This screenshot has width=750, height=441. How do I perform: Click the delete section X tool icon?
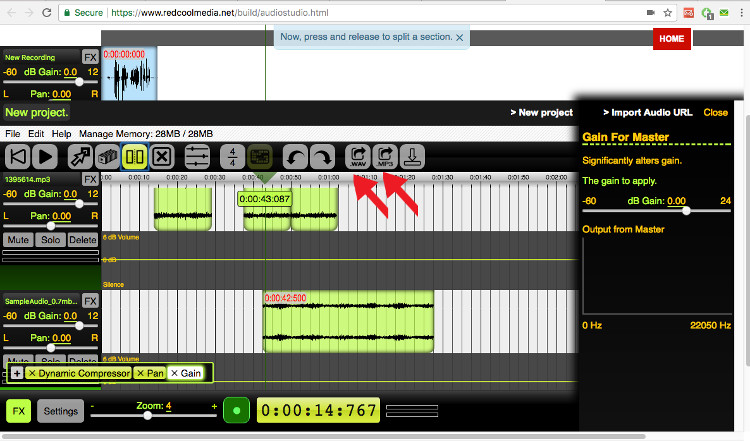tap(163, 156)
